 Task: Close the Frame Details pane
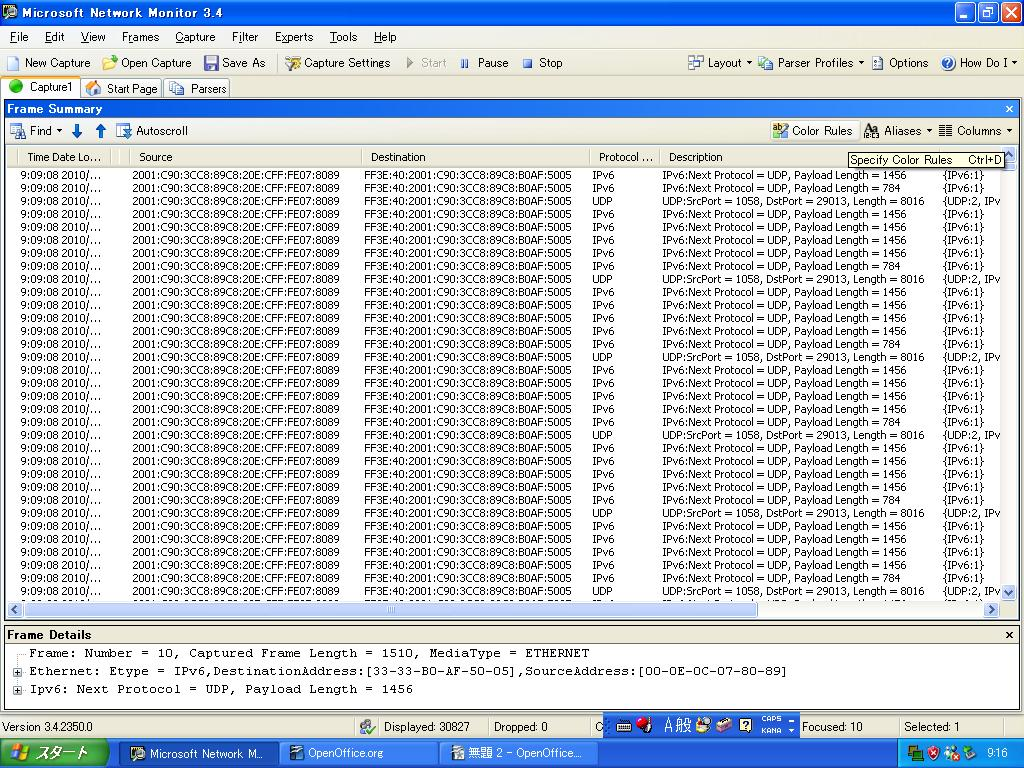pyautogui.click(x=1009, y=635)
